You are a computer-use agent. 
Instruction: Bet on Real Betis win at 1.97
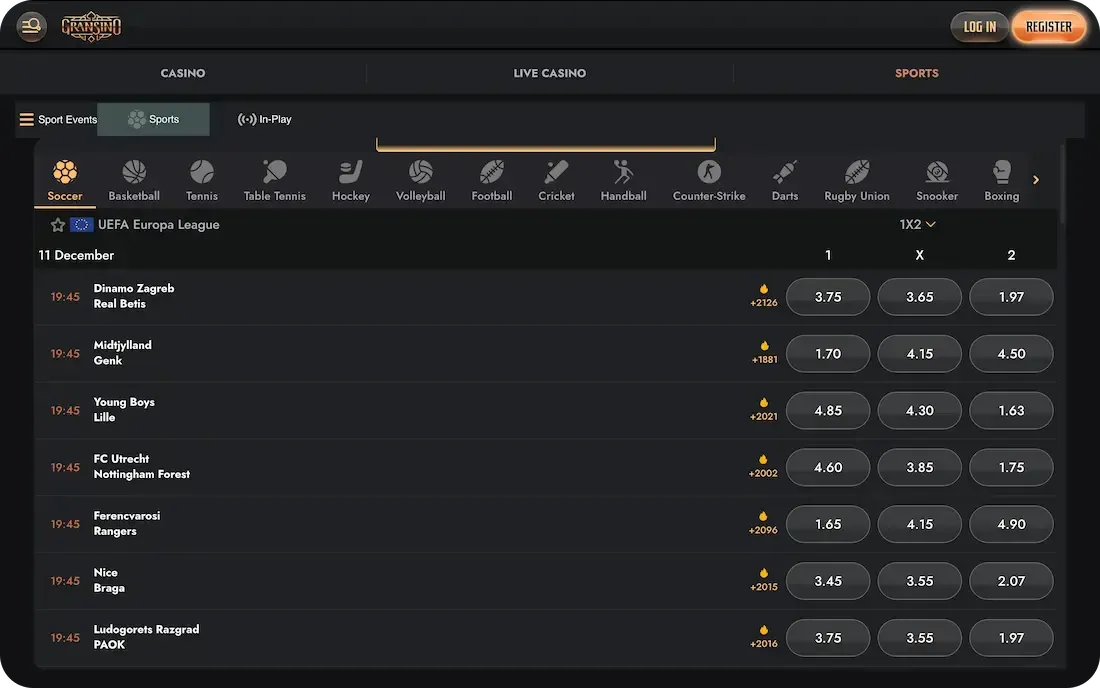coord(1011,297)
